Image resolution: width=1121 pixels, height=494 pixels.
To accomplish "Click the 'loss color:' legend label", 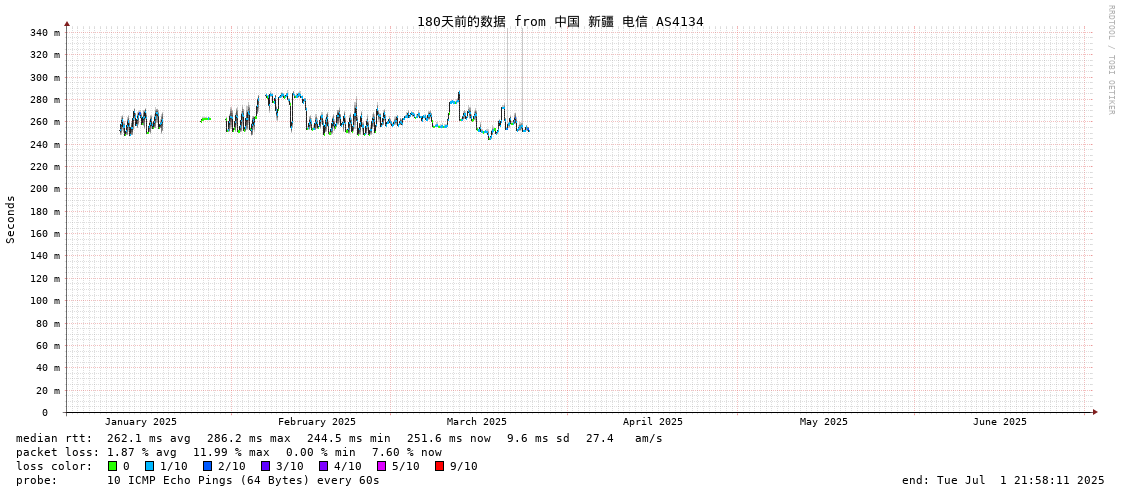I will 54,466.
